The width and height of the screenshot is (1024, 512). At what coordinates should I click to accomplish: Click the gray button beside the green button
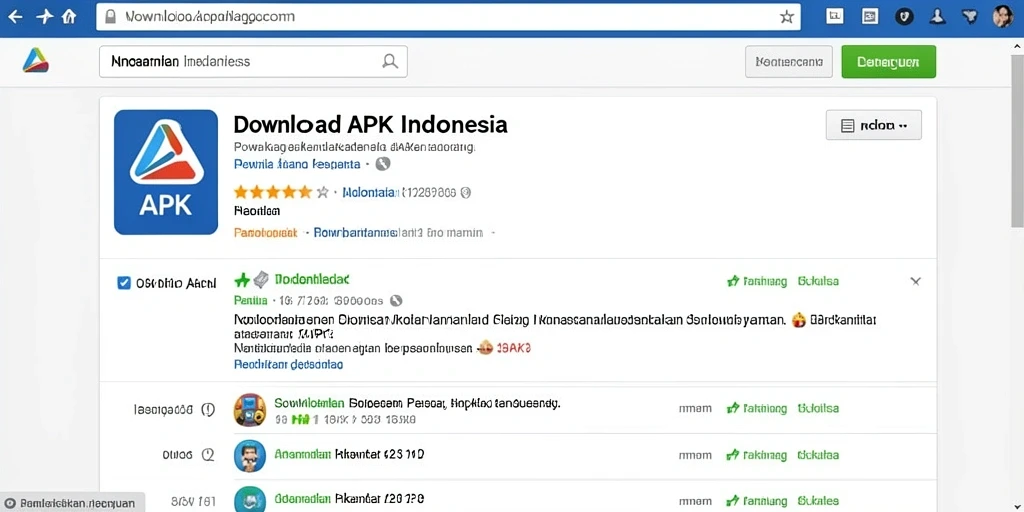pos(789,62)
